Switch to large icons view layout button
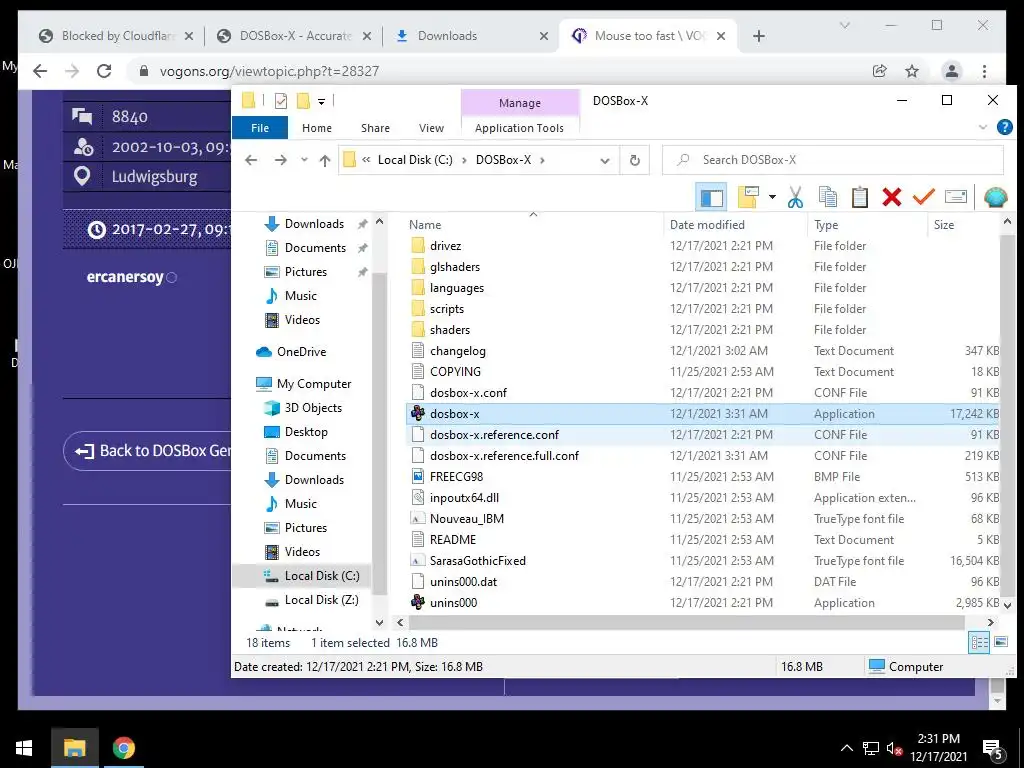 (1001, 643)
